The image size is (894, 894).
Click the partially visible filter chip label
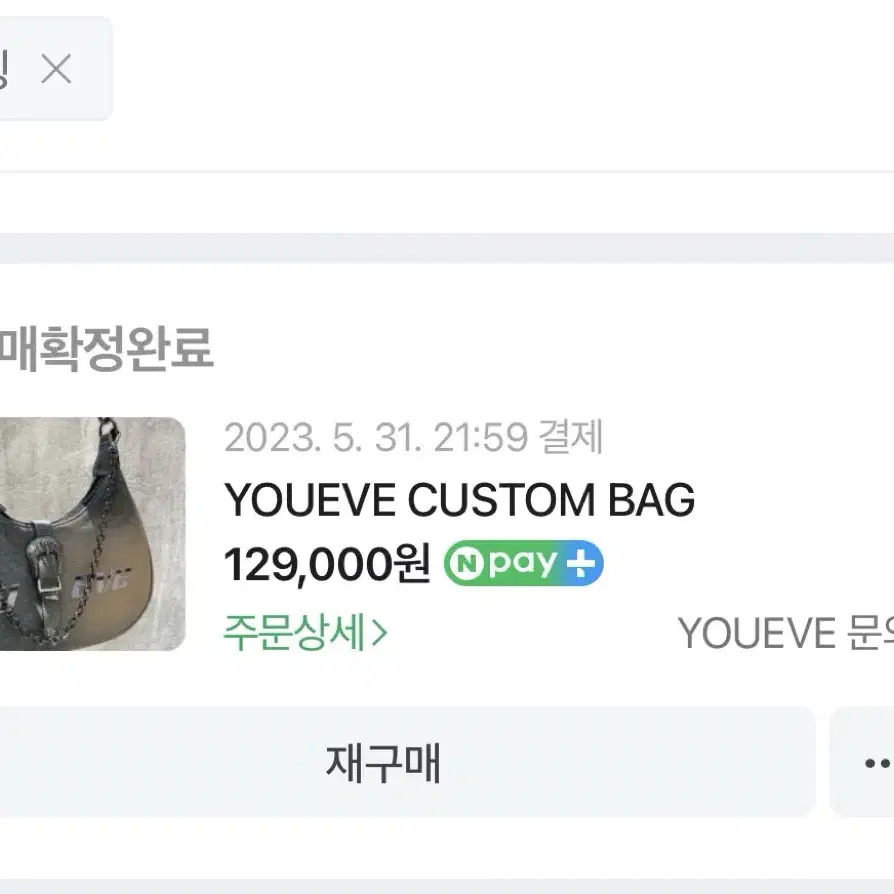(x=3, y=68)
